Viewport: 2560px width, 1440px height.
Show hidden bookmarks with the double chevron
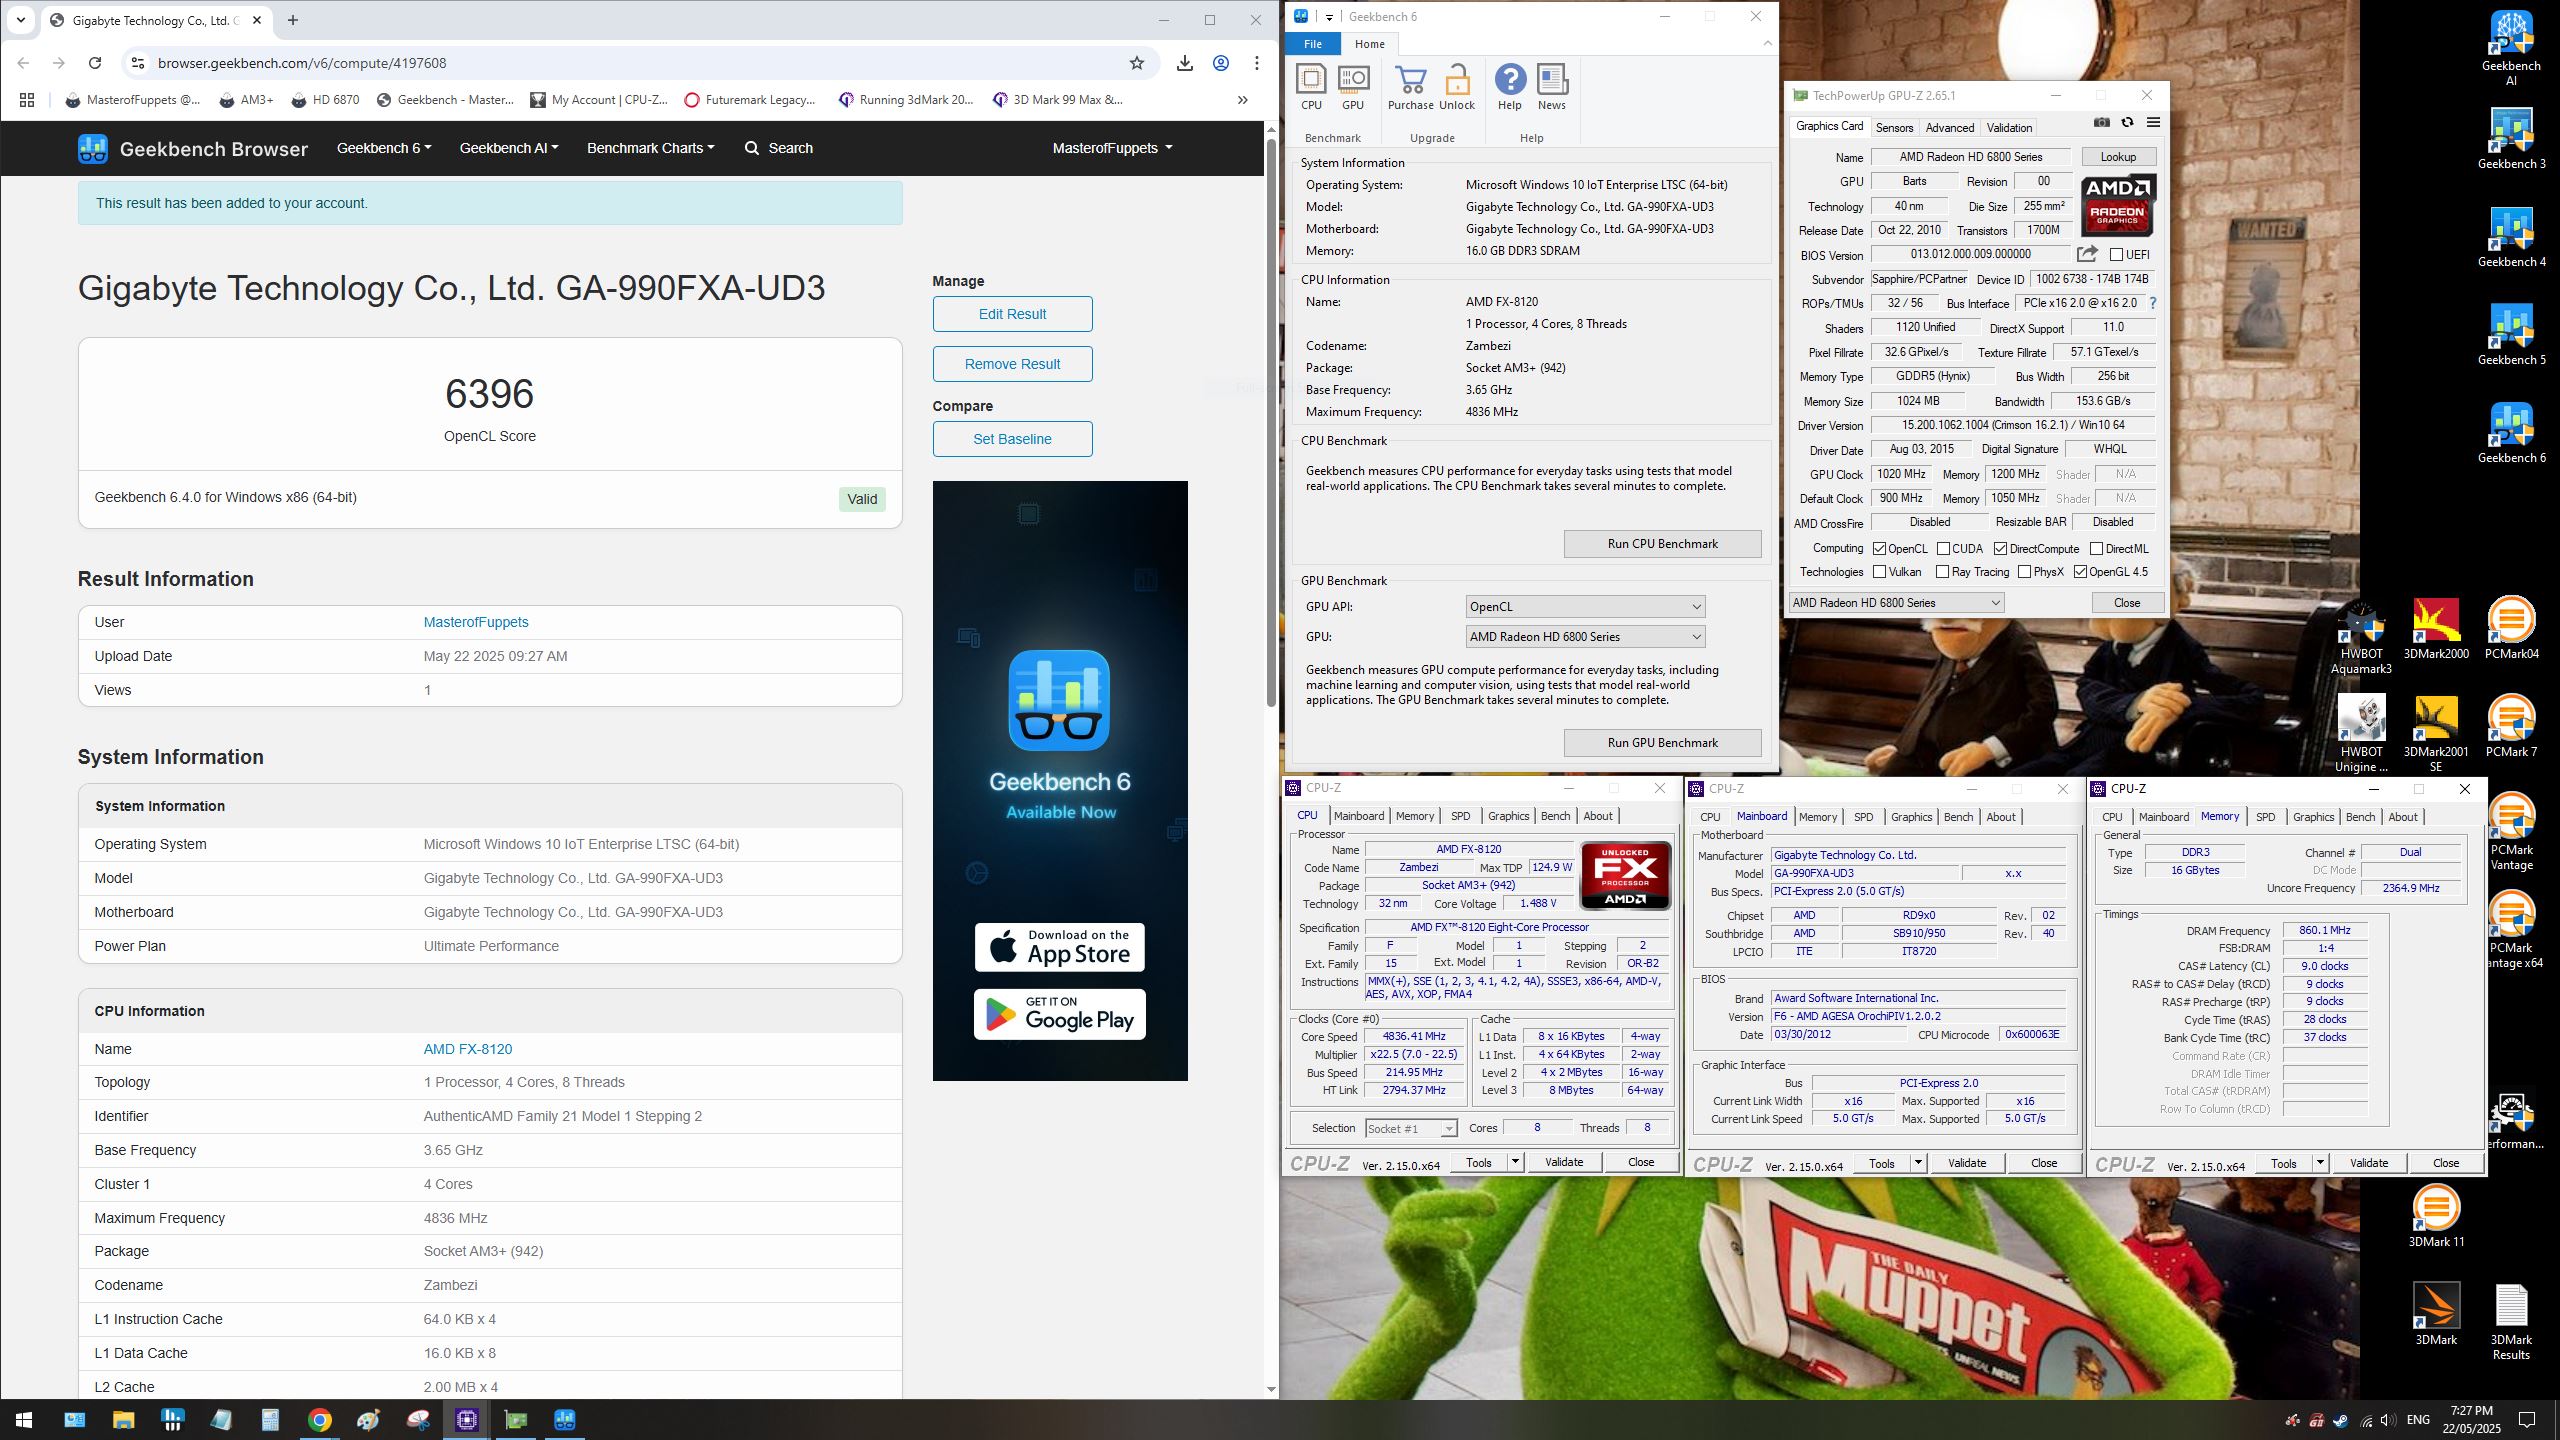[x=1242, y=100]
